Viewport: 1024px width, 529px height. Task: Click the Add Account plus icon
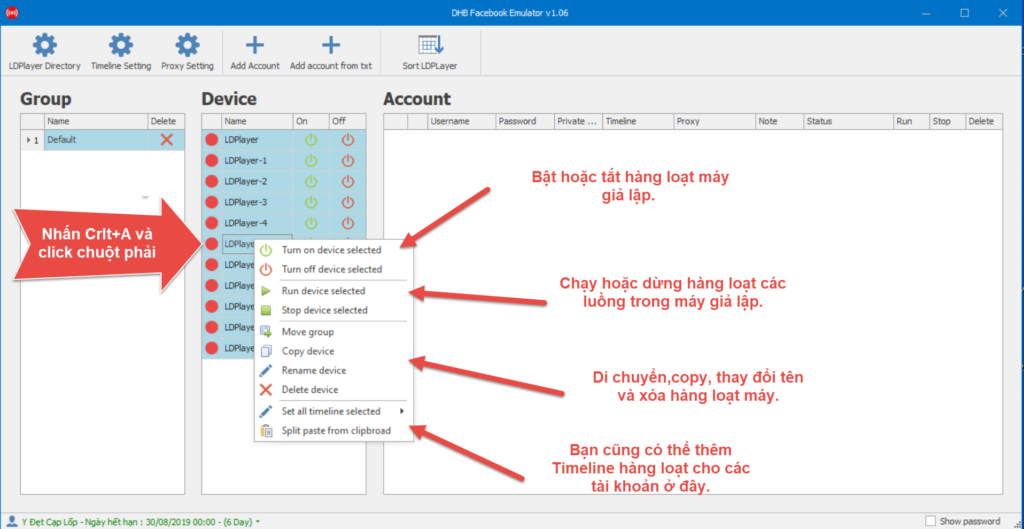(255, 45)
